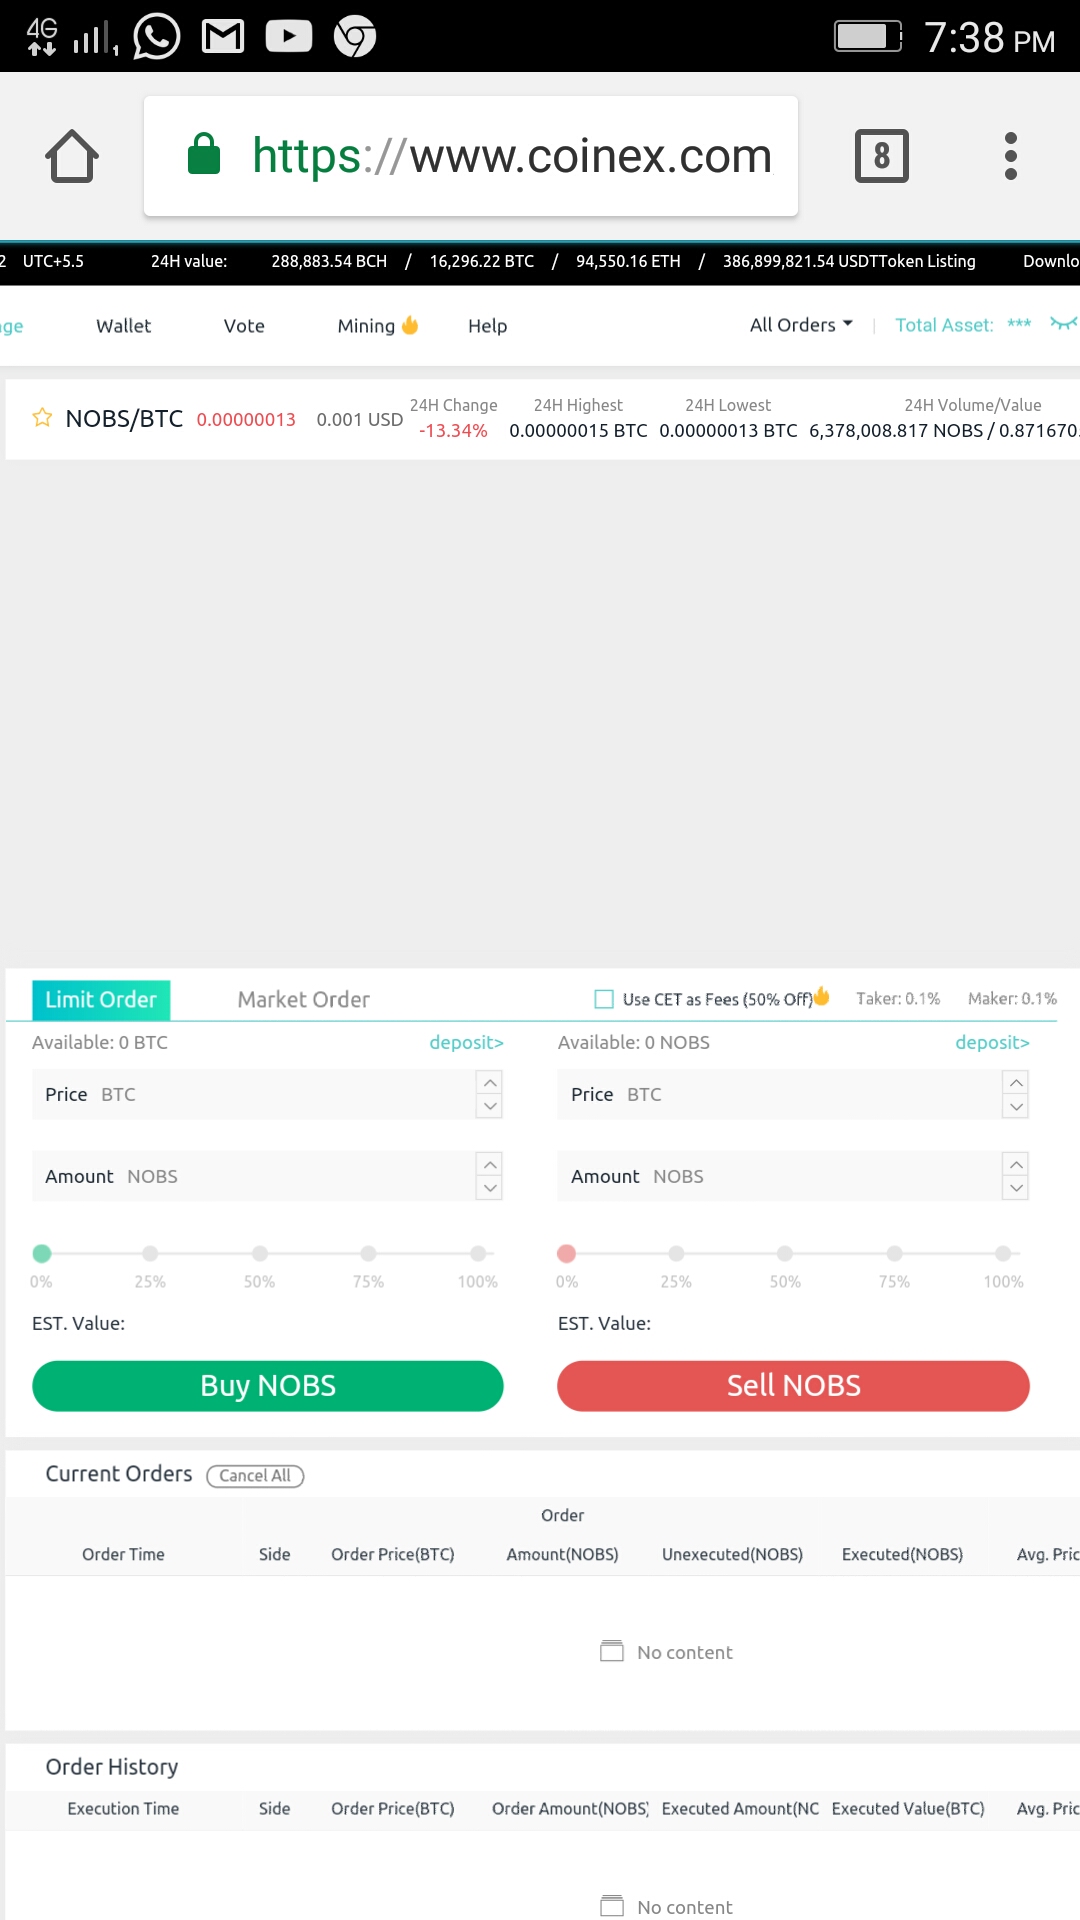Increase sell Amount with up arrow
This screenshot has width=1080, height=1920.
pos(1016,1165)
